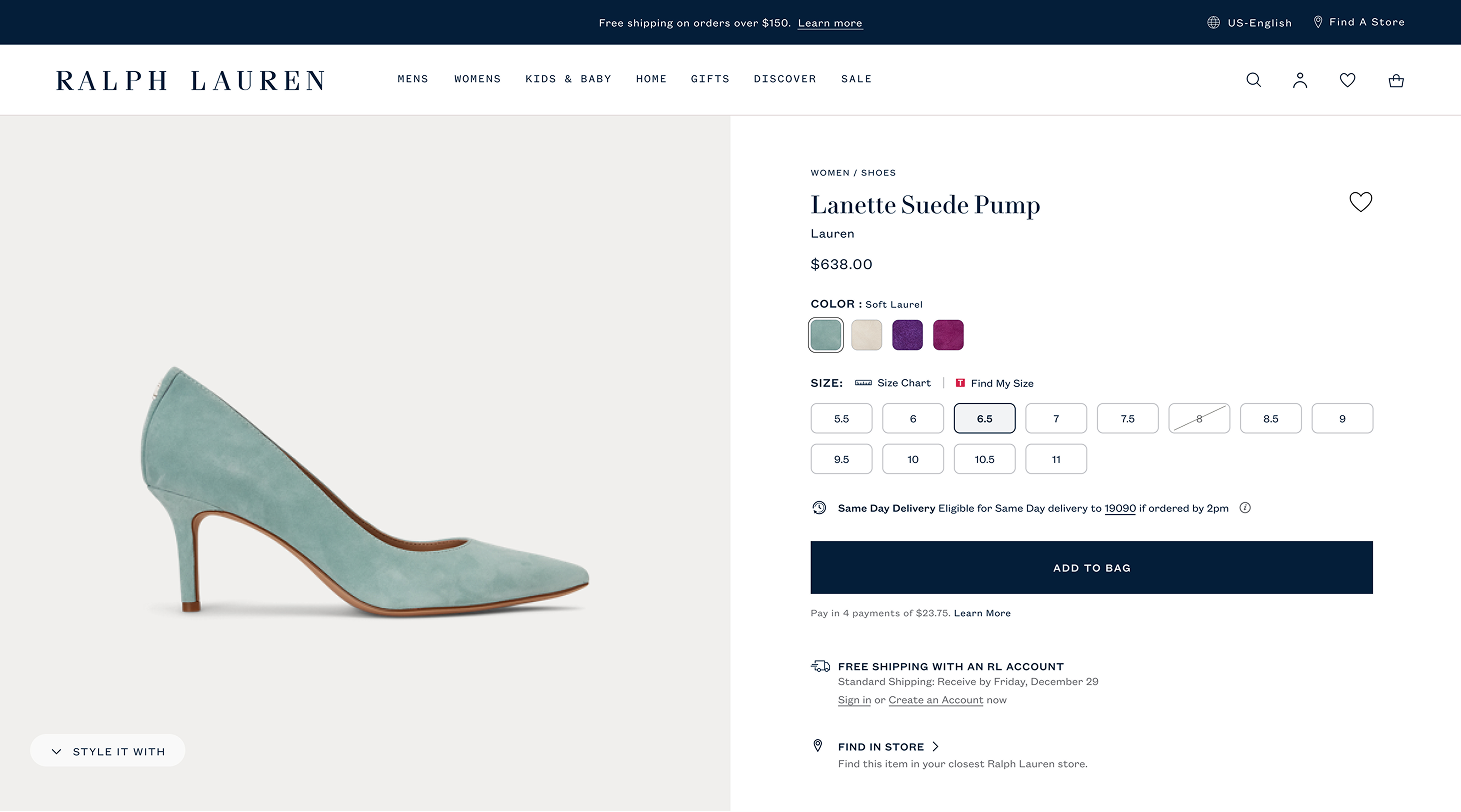Open the header wishlist heart icon
Image resolution: width=1461 pixels, height=812 pixels.
click(x=1348, y=80)
